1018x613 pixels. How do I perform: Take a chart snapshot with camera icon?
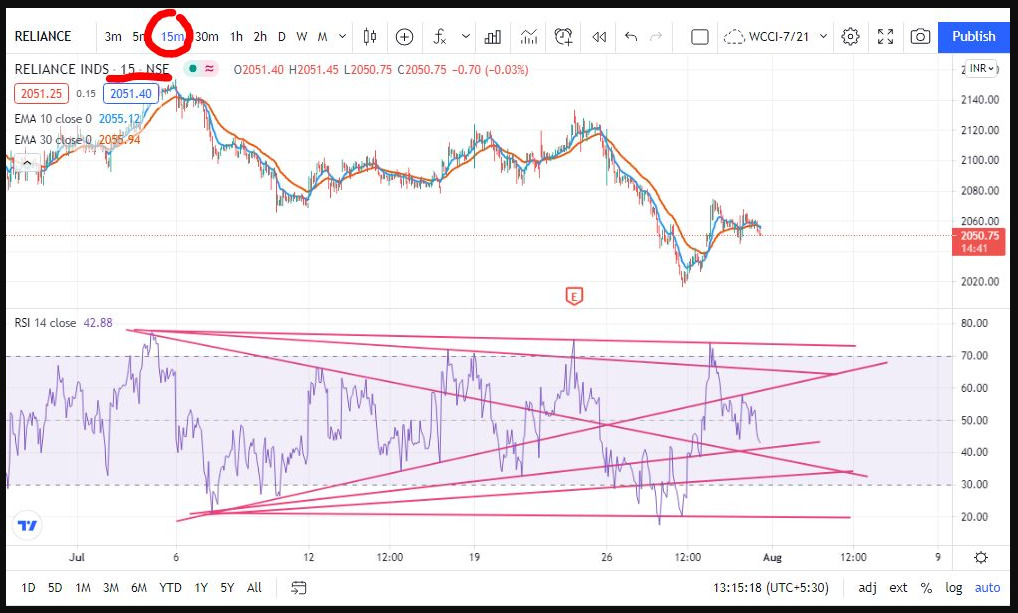pyautogui.click(x=920, y=37)
